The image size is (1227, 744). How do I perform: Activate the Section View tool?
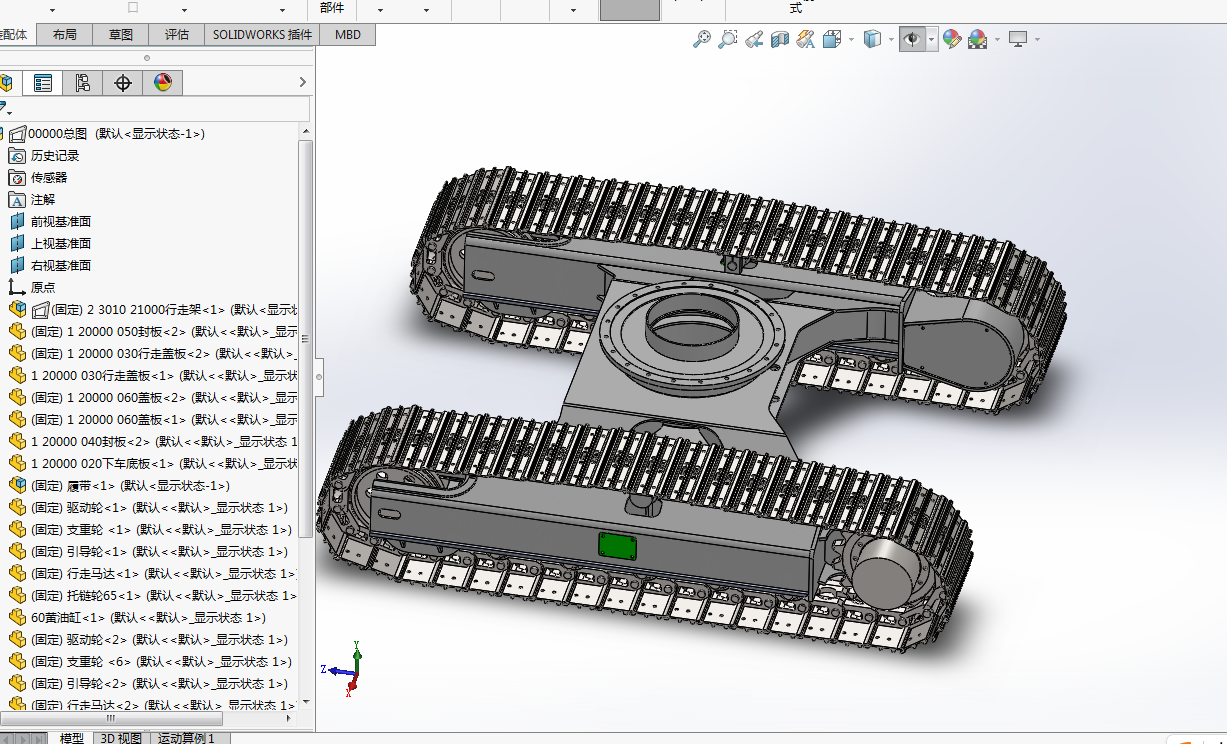tap(780, 39)
